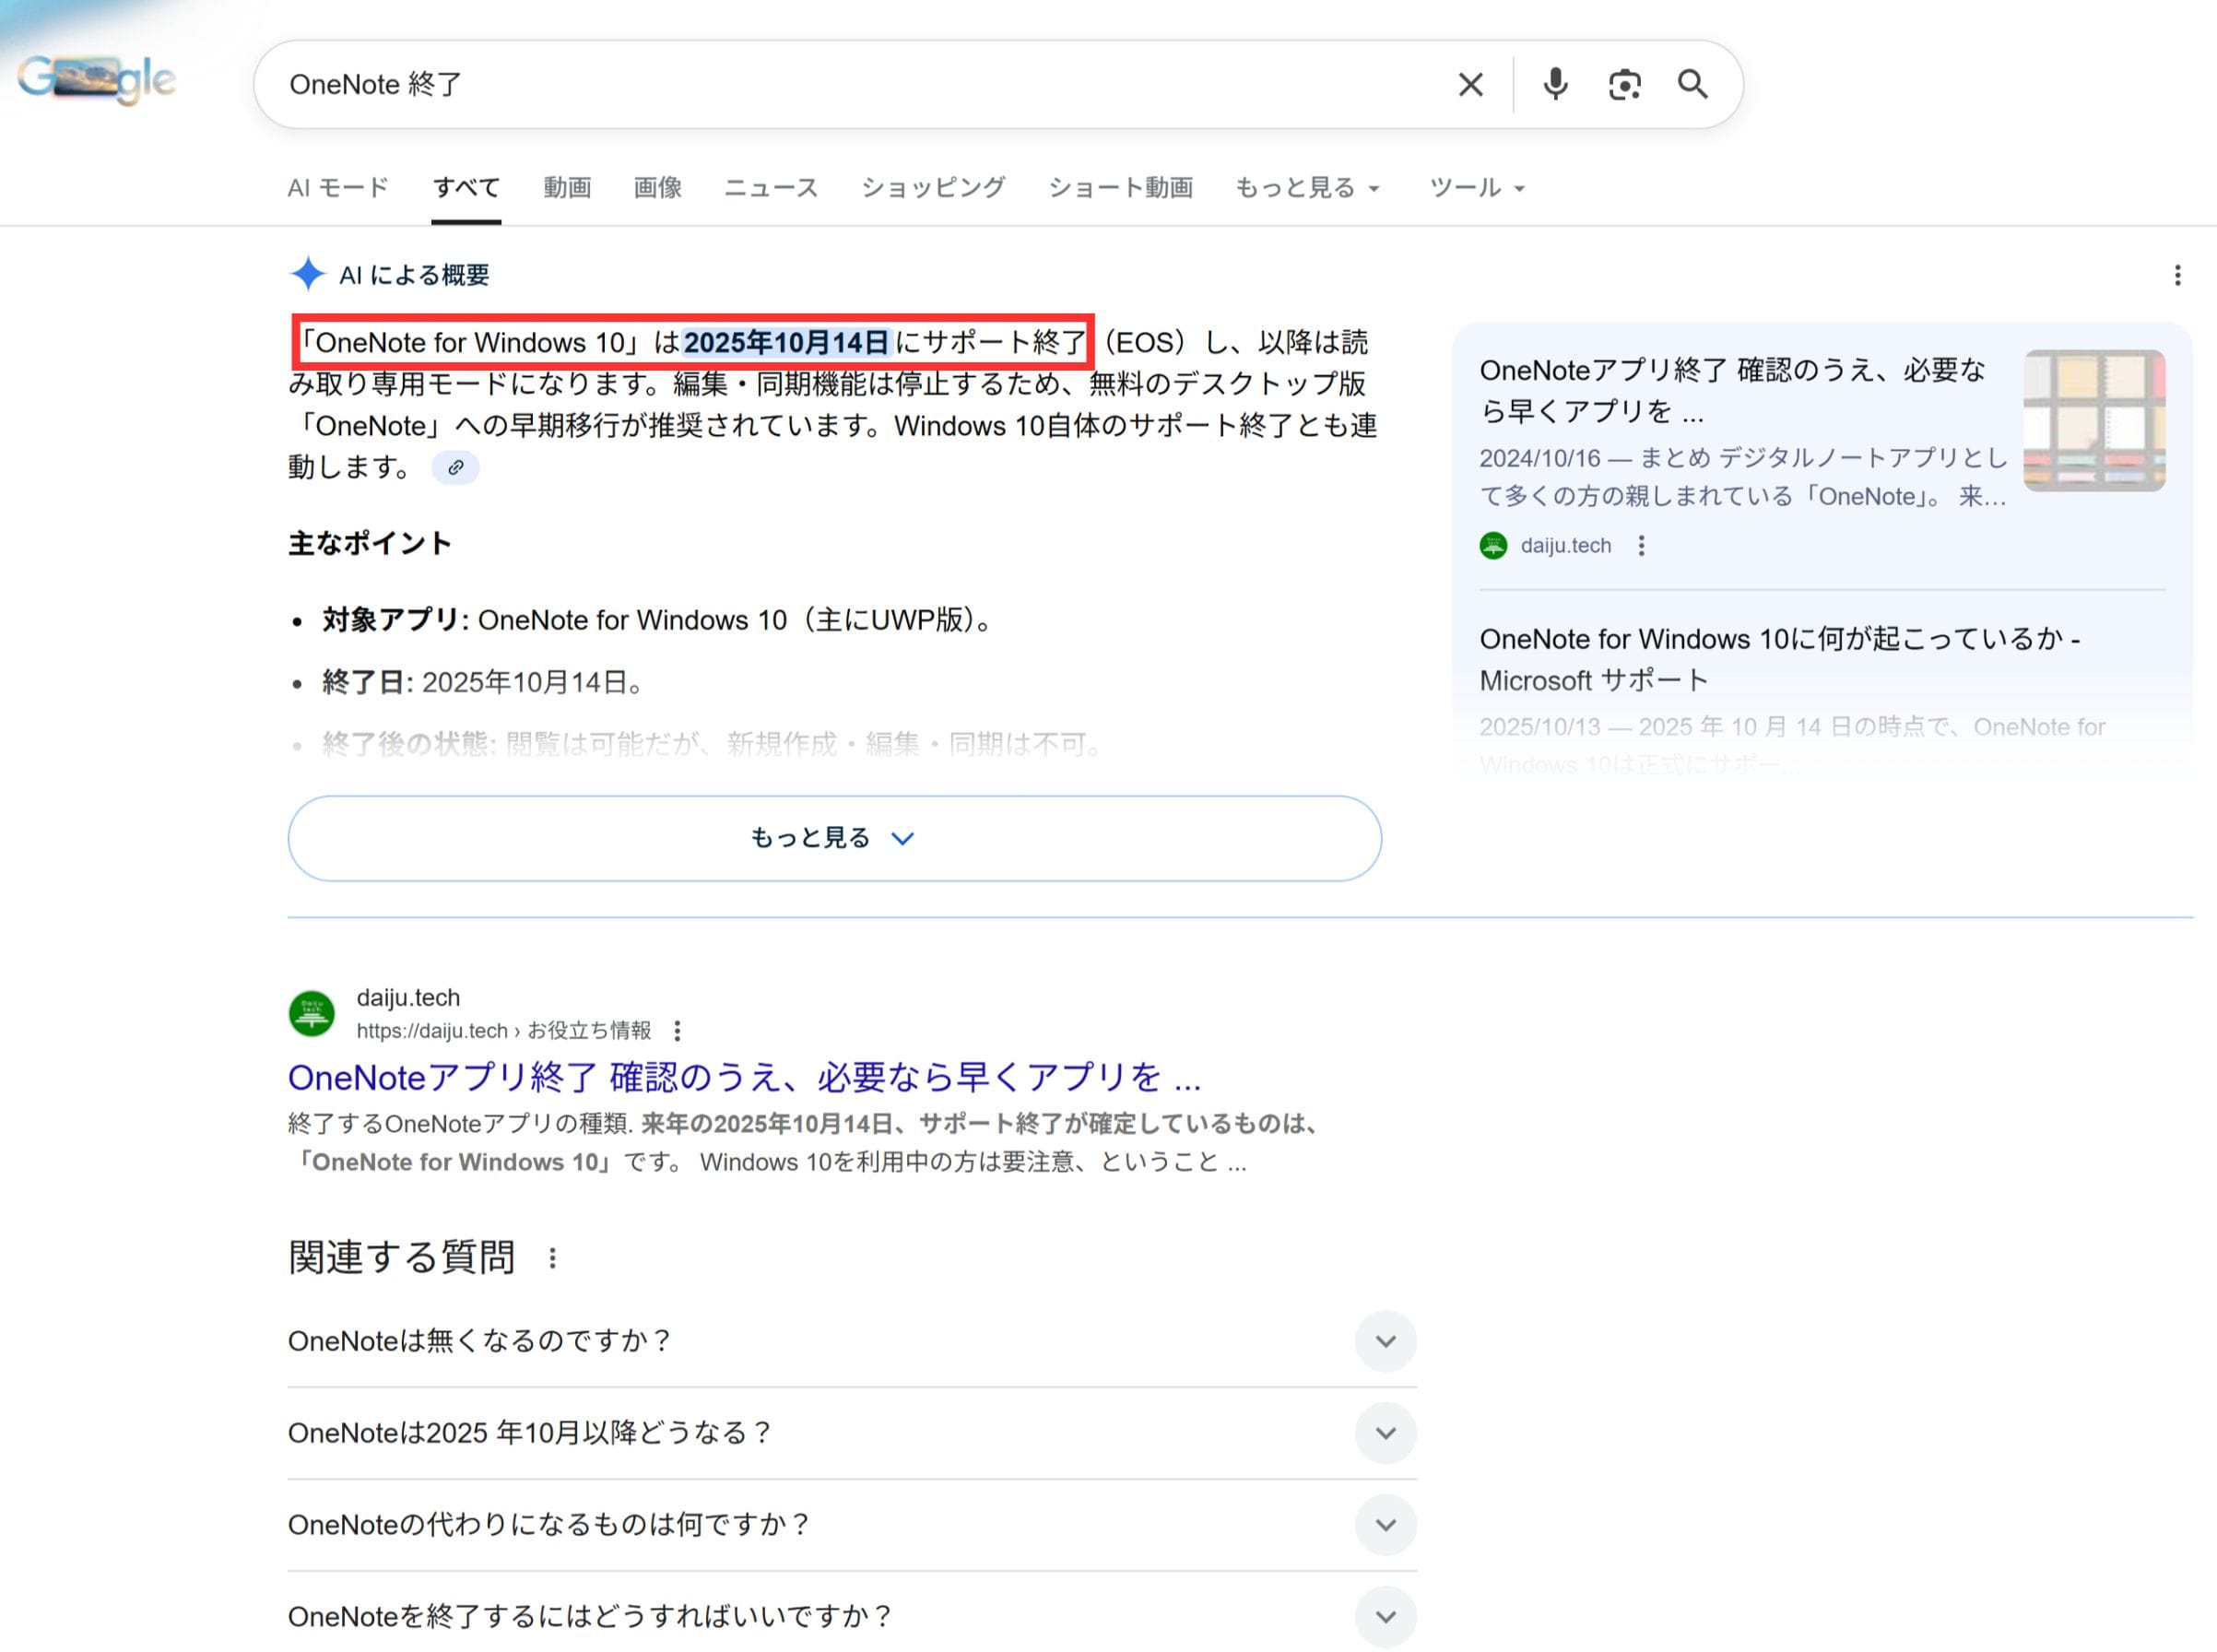Open the ツール dropdown

click(1475, 187)
